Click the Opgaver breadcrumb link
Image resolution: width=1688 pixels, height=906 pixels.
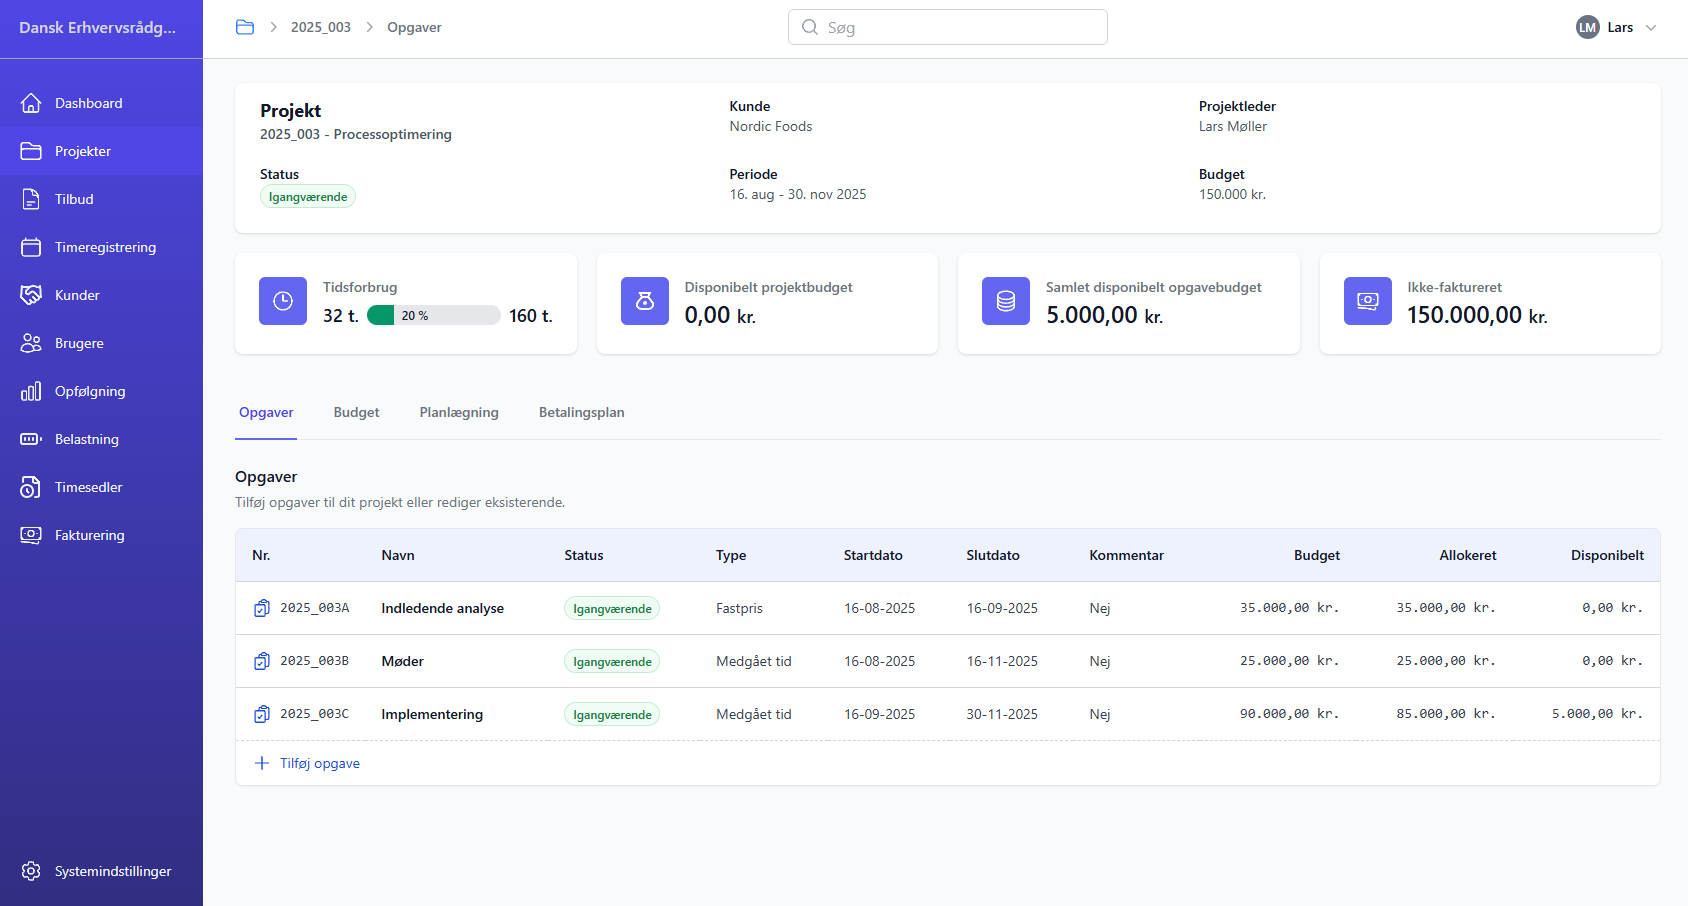(x=414, y=27)
